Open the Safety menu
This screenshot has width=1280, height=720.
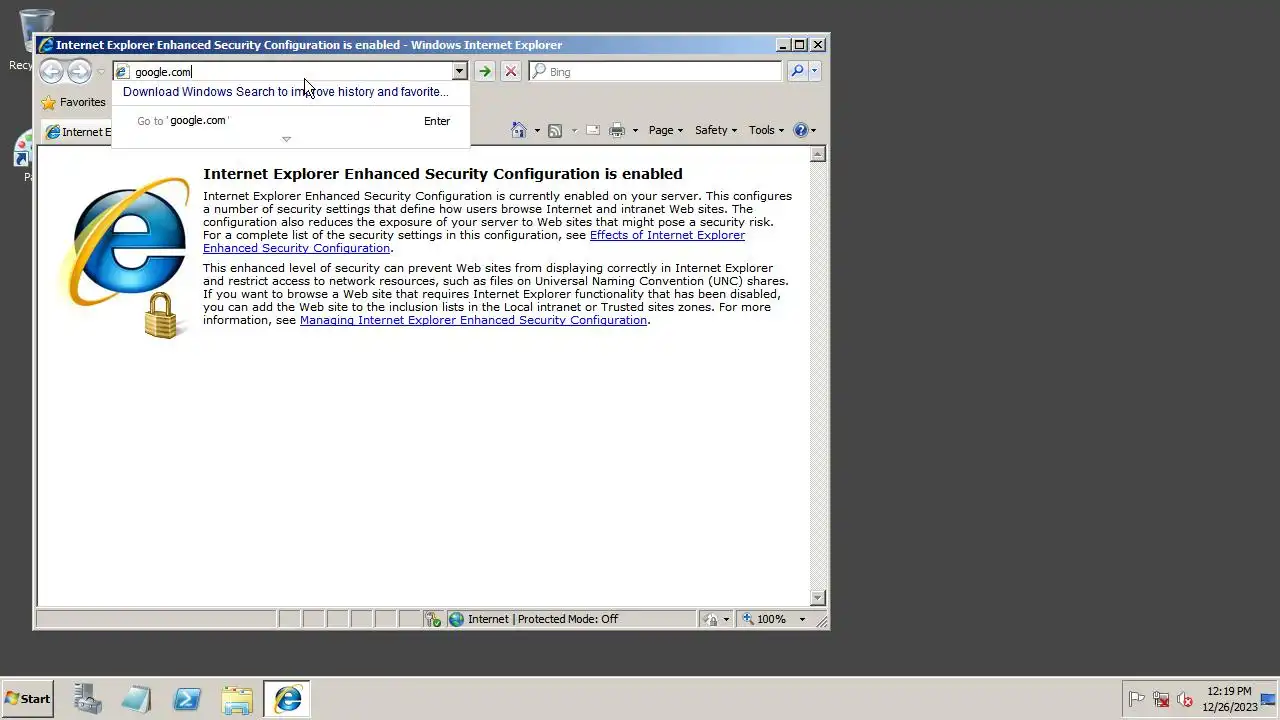click(715, 130)
